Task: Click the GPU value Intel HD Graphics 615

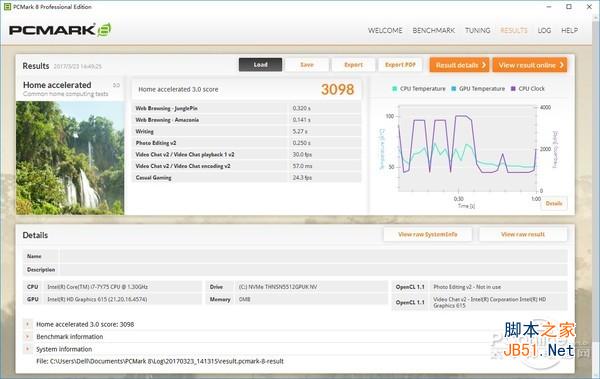Action: click(97, 299)
